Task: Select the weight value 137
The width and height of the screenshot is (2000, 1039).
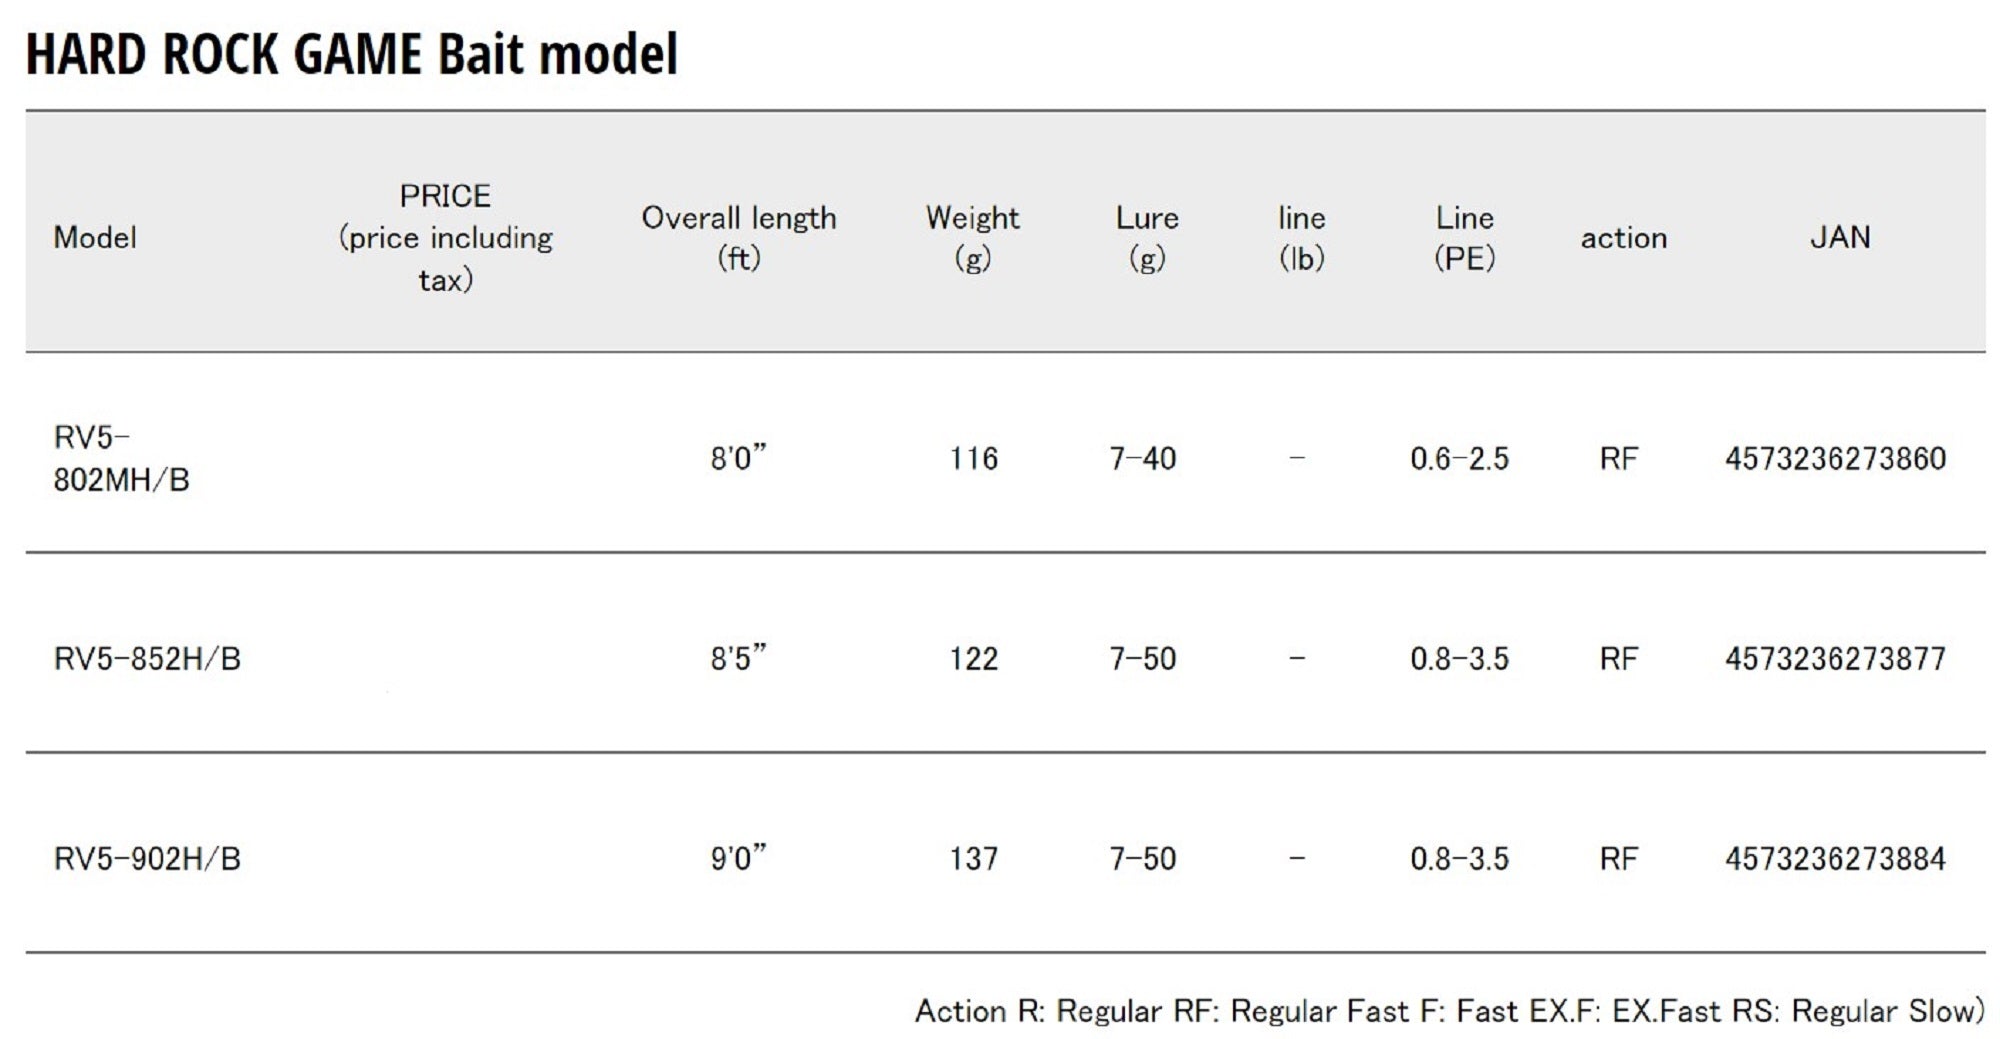Action: [x=973, y=859]
